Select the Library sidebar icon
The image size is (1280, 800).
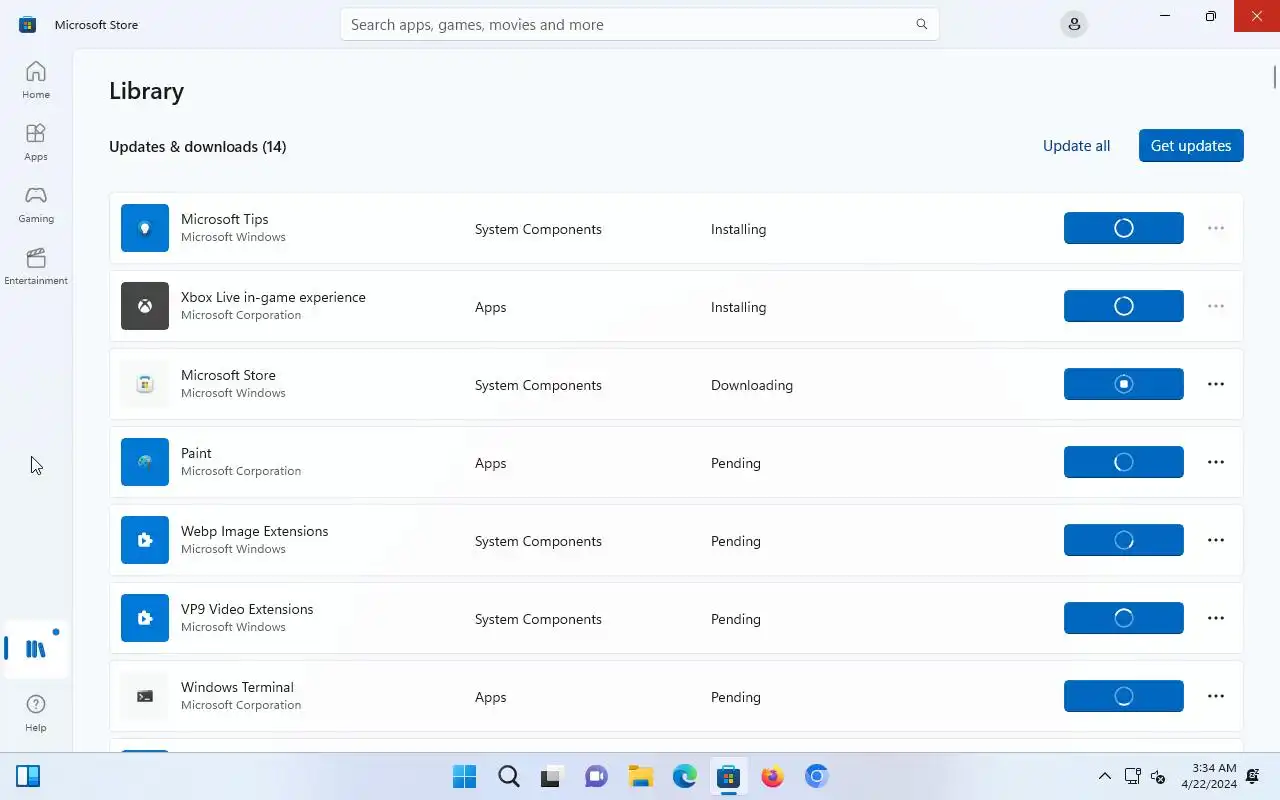click(x=36, y=649)
